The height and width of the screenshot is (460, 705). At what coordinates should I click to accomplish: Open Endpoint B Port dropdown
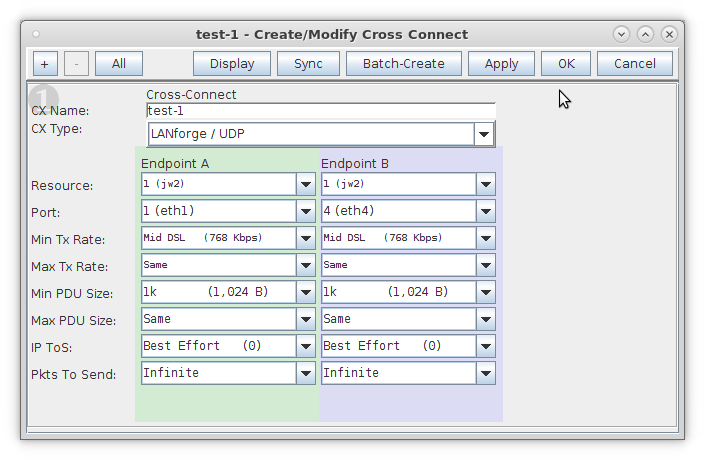click(x=485, y=212)
